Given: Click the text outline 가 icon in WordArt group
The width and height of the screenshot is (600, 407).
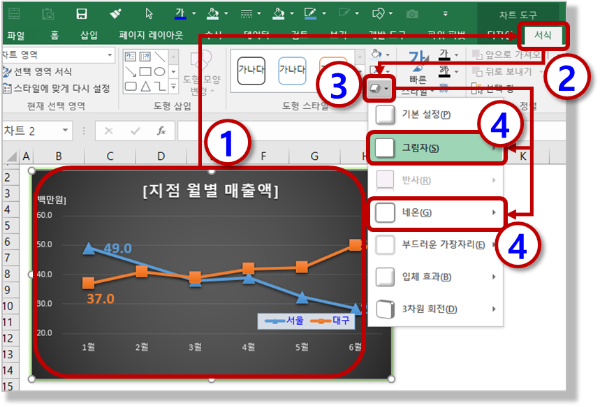Looking at the screenshot, I should 444,71.
